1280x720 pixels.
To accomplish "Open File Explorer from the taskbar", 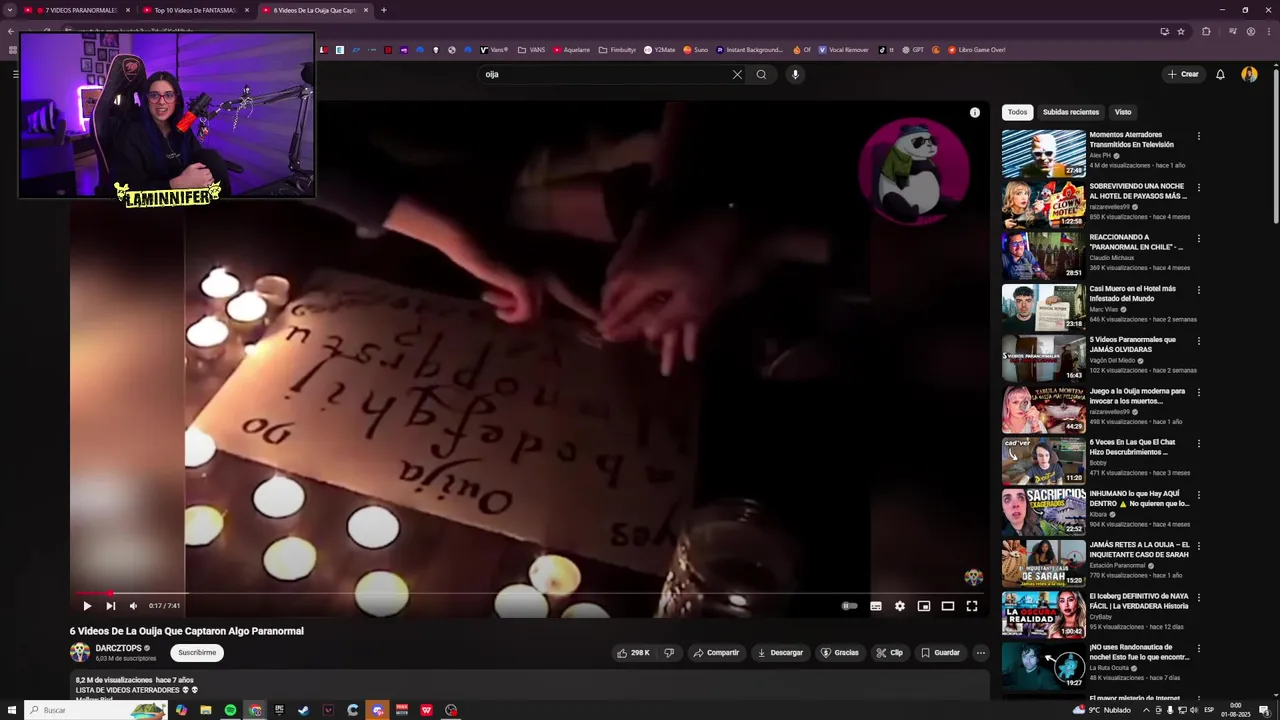I will click(x=206, y=710).
